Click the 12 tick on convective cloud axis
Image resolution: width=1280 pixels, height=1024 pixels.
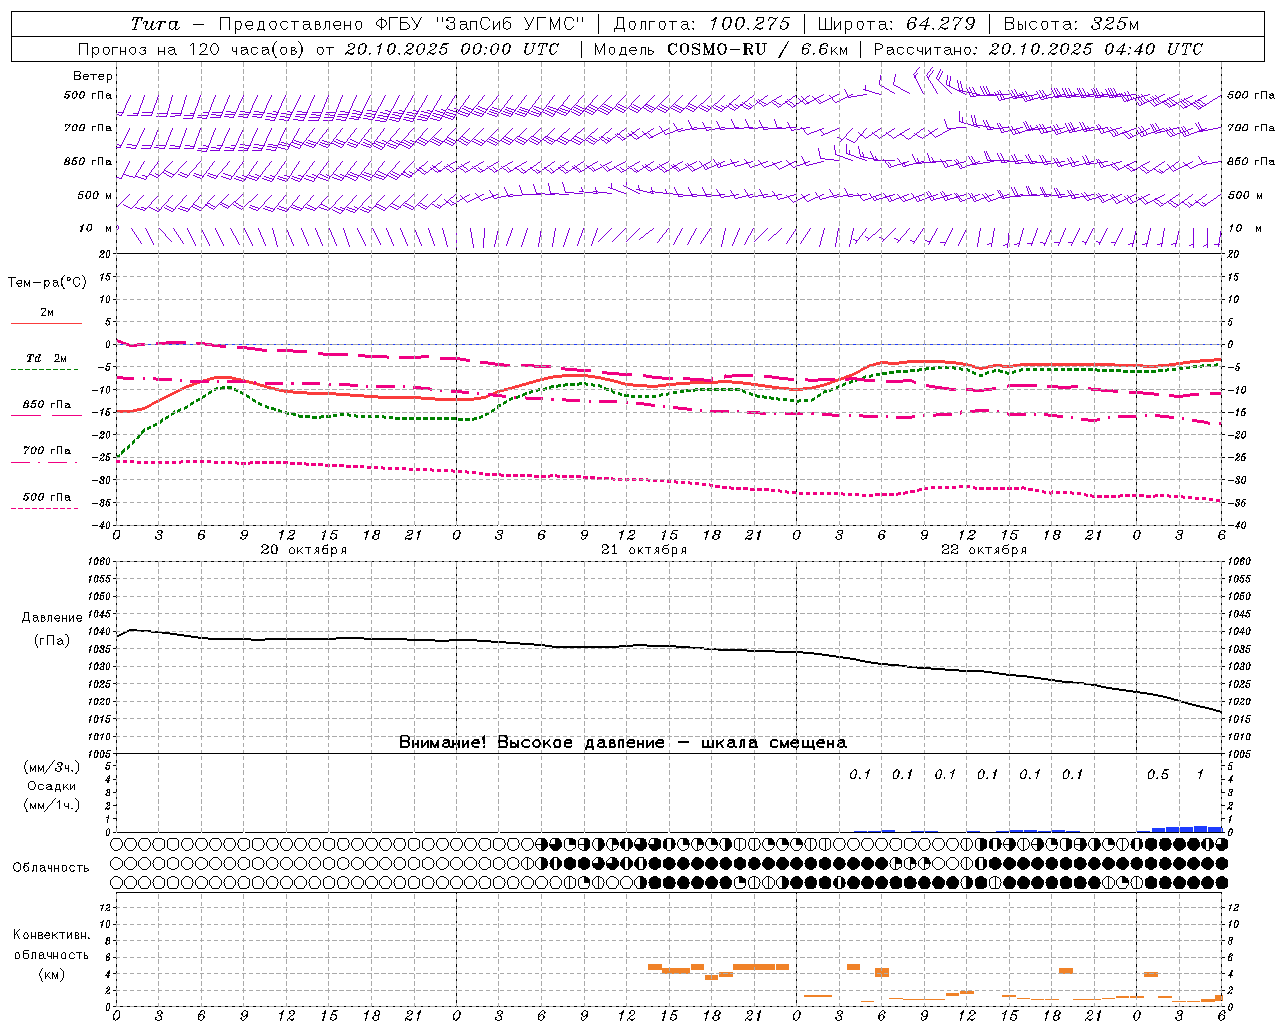point(106,907)
